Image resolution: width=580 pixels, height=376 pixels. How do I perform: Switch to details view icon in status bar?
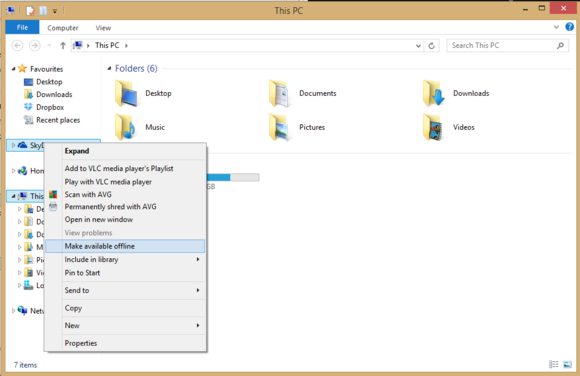click(x=554, y=365)
